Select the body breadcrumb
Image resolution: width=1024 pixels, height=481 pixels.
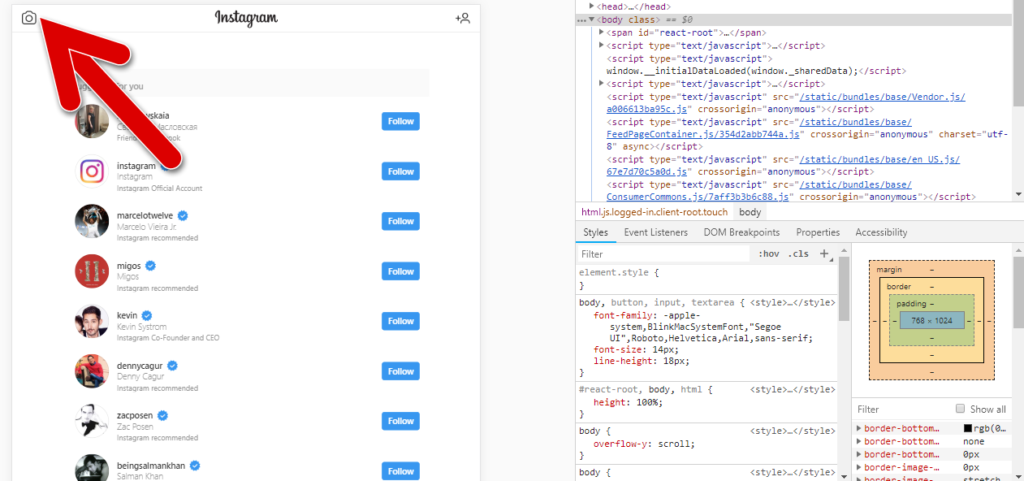[750, 212]
